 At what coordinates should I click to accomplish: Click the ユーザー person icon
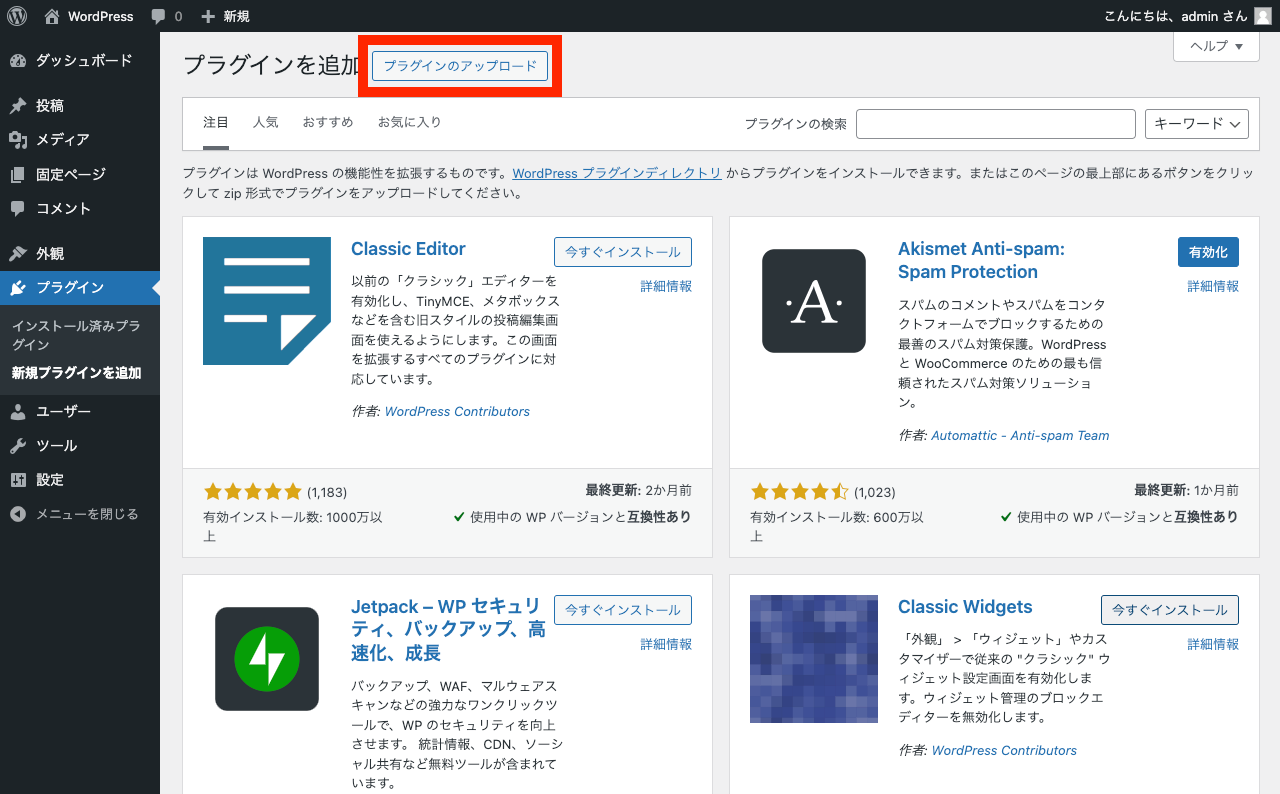pyautogui.click(x=18, y=412)
